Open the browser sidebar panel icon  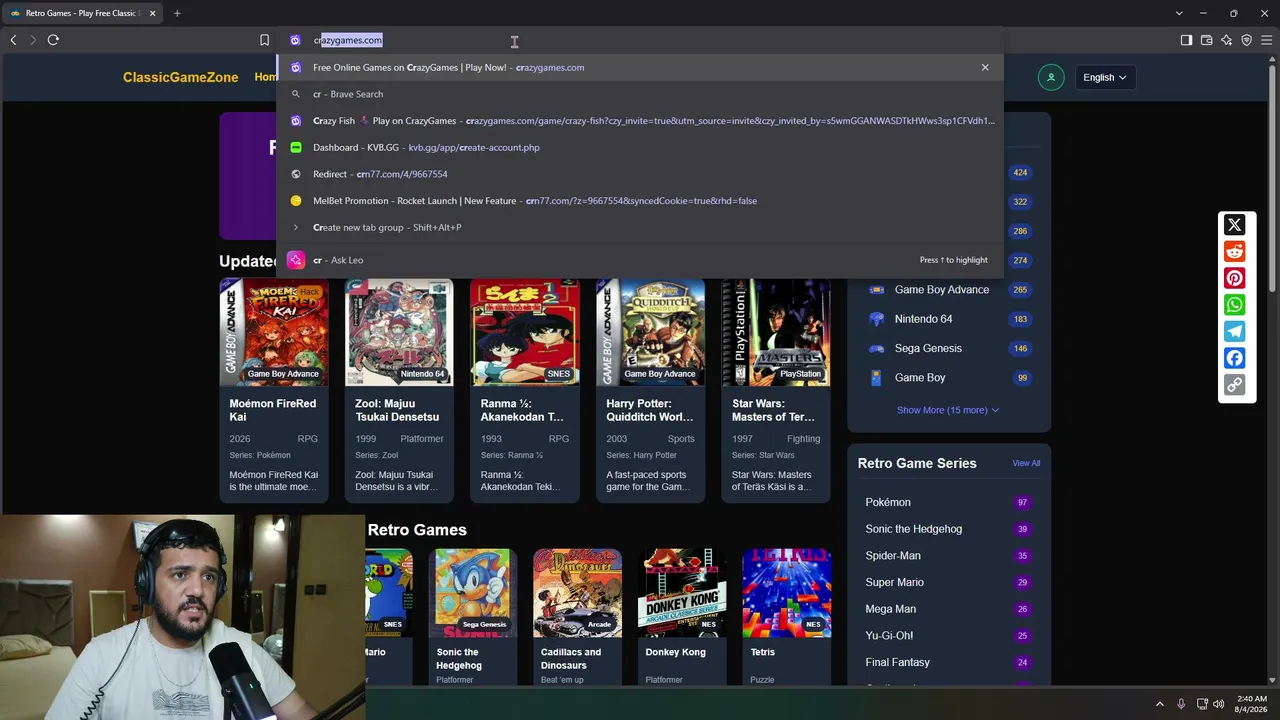point(1186,40)
